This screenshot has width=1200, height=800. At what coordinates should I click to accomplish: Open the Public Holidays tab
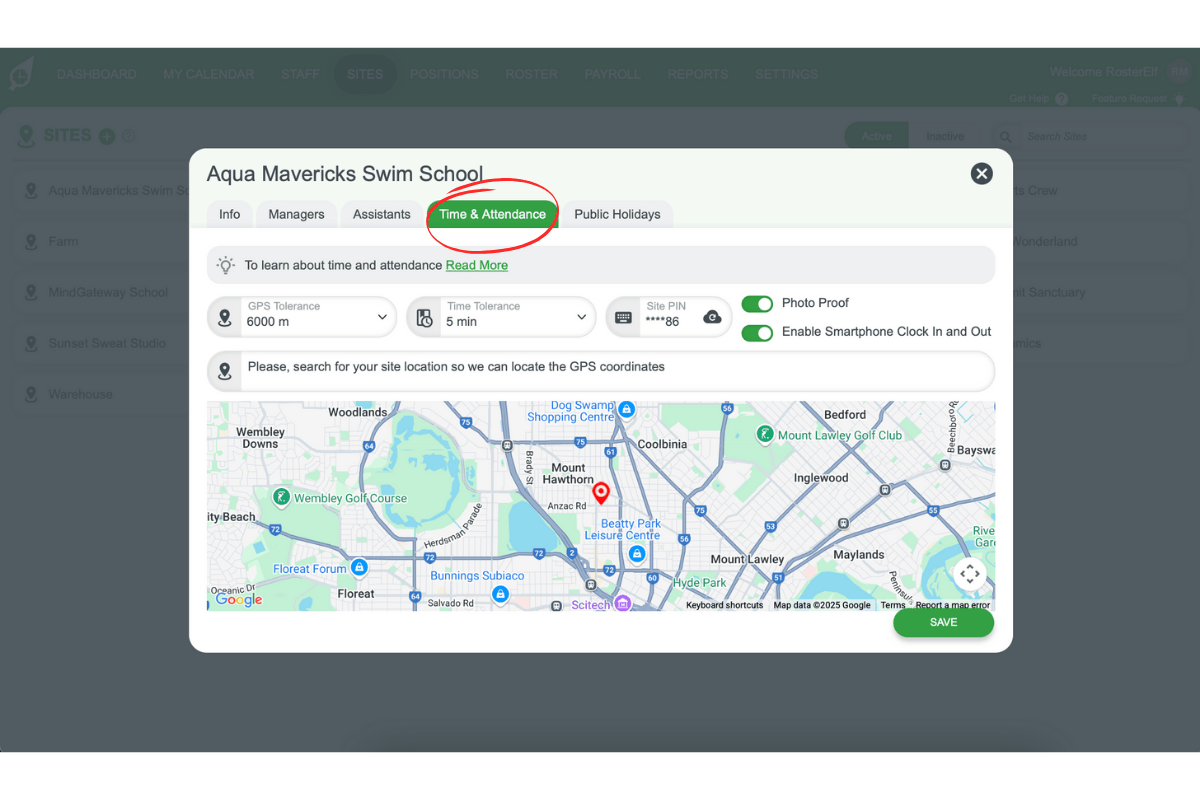pos(617,214)
